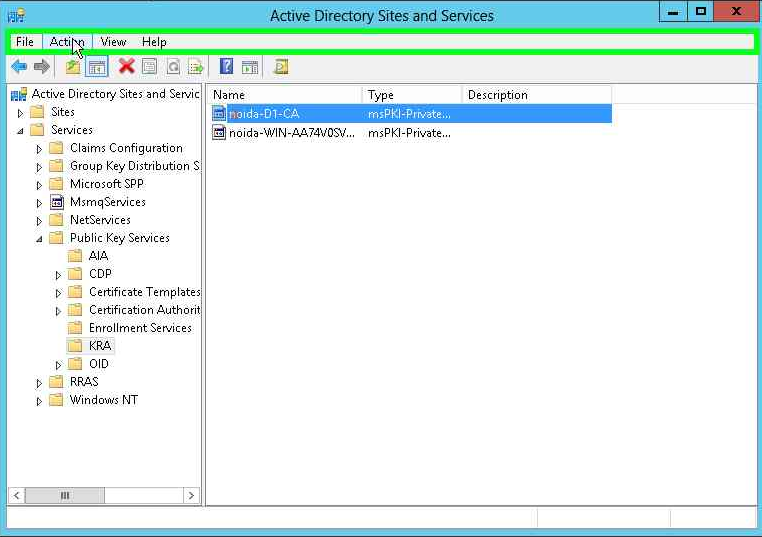Click the KRA folder icon

[x=75, y=346]
